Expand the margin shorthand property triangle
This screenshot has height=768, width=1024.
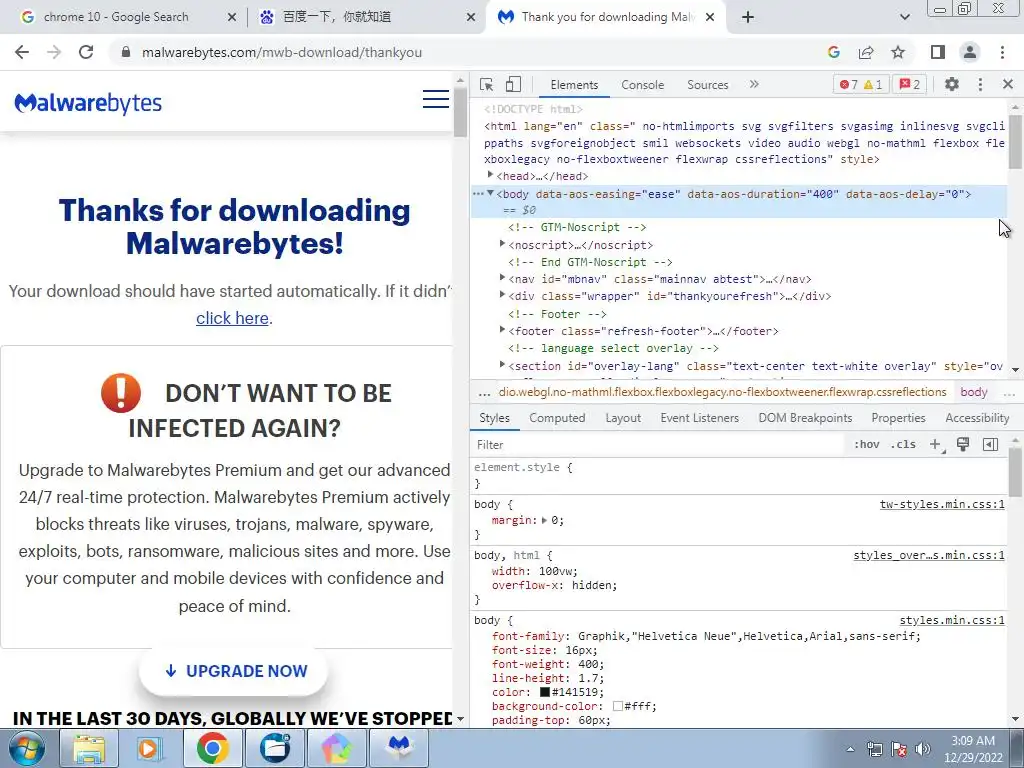click(x=545, y=520)
